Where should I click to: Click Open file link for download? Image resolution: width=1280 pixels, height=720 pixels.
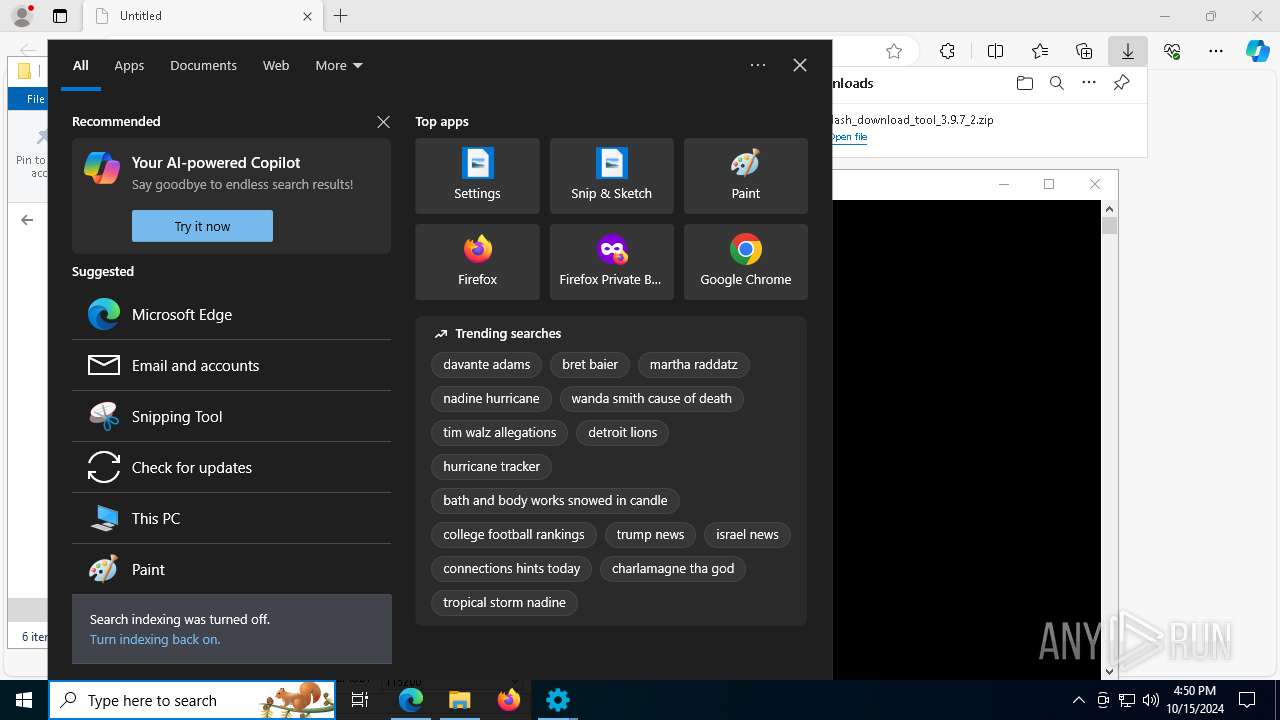click(849, 137)
